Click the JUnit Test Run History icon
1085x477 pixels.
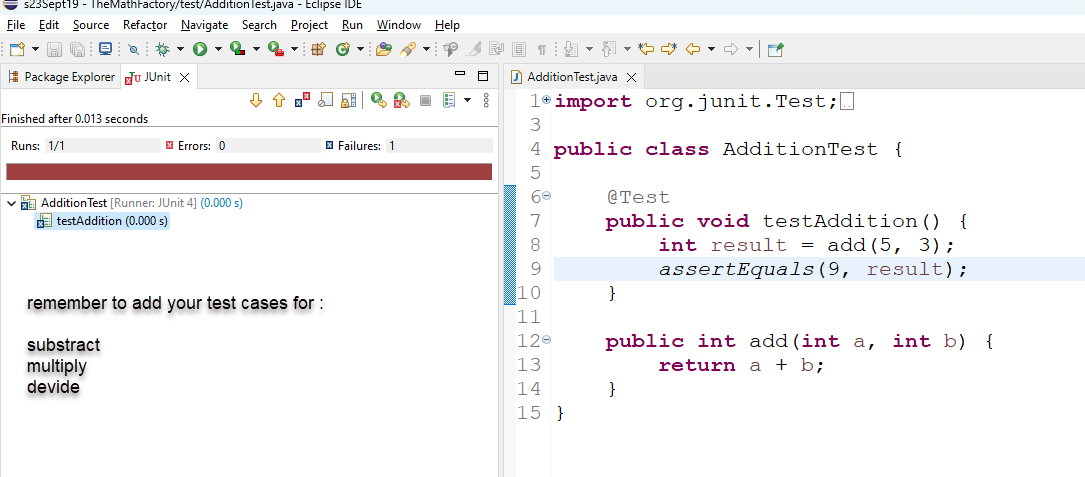tap(448, 100)
